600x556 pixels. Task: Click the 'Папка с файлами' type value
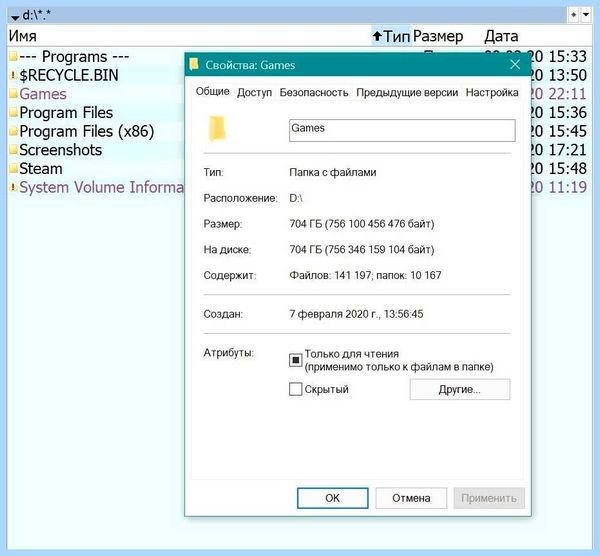tap(333, 173)
